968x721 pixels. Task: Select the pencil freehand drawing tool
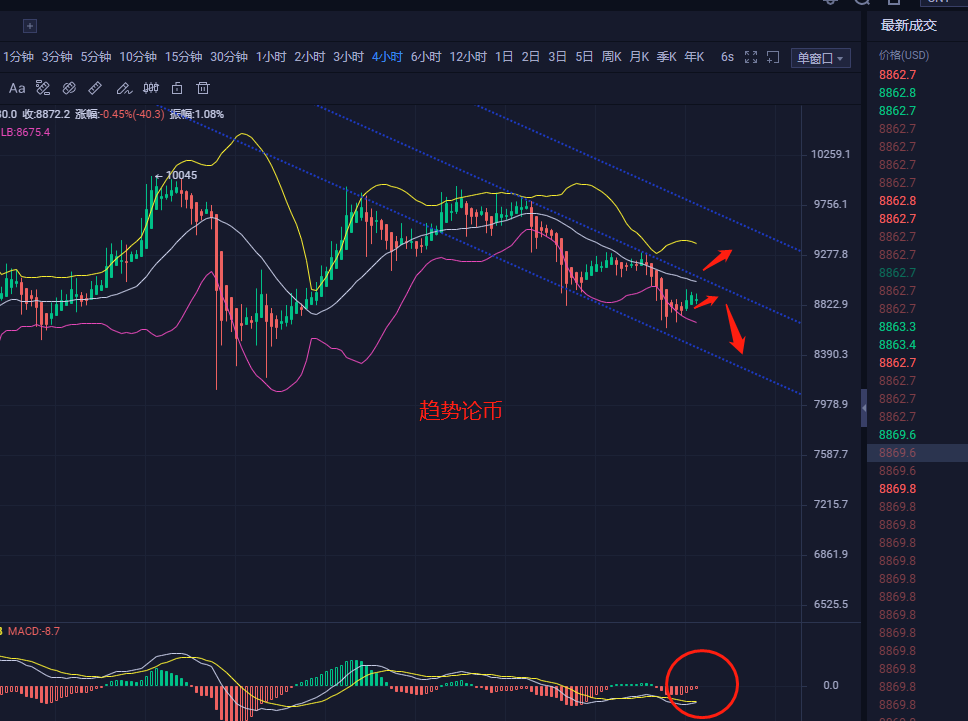coord(124,88)
